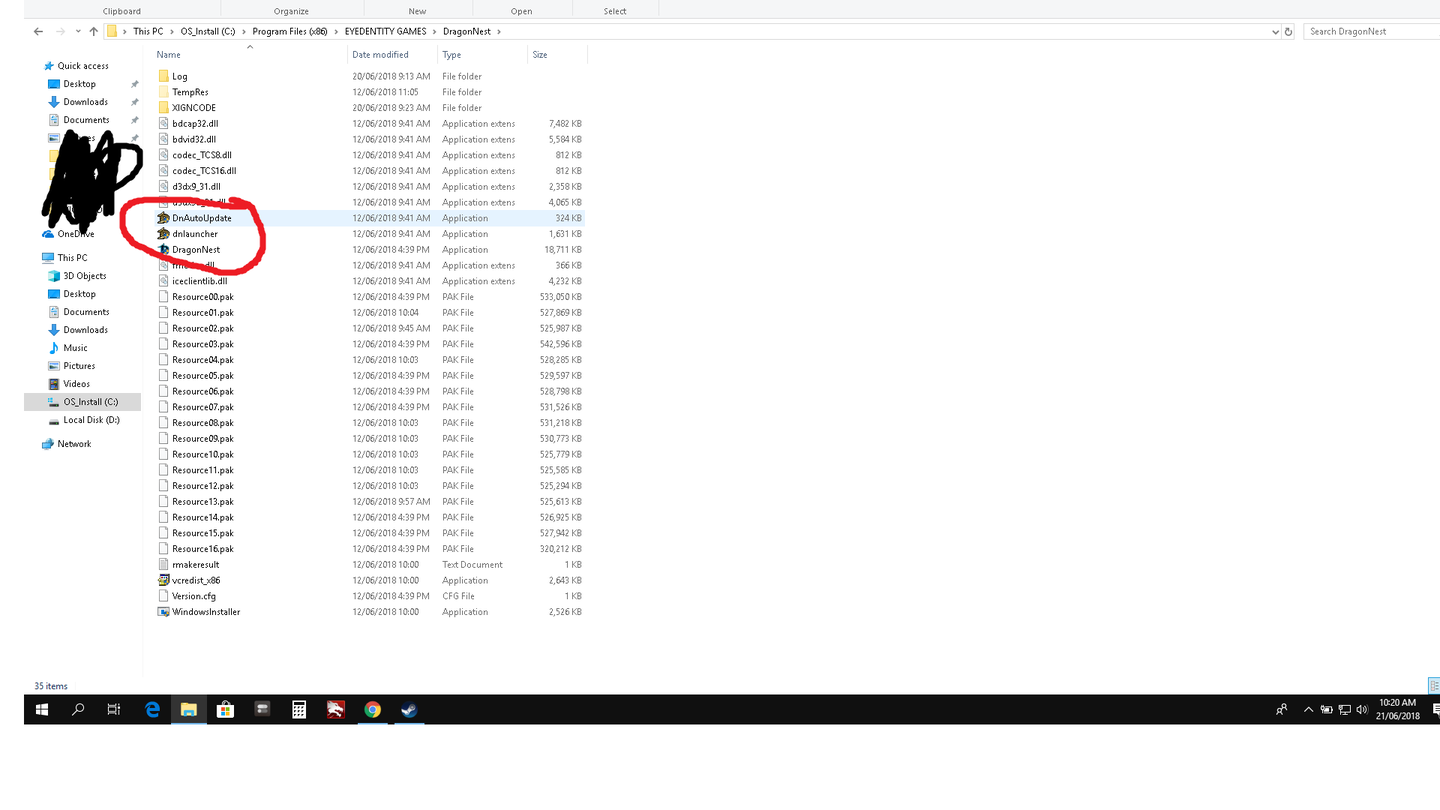1440x810 pixels.
Task: Go back with the Back arrow
Action: [x=38, y=31]
